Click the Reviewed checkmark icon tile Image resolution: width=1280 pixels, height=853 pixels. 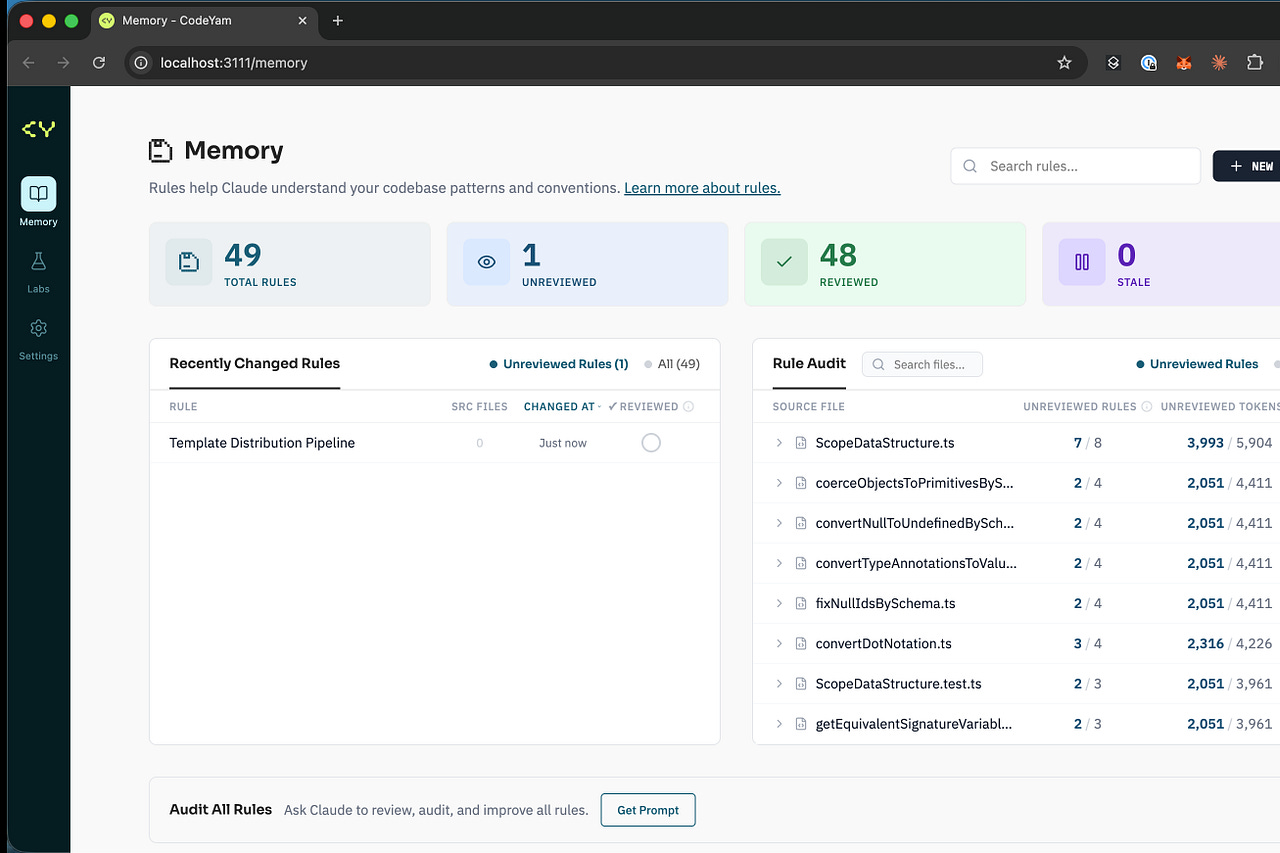(784, 262)
